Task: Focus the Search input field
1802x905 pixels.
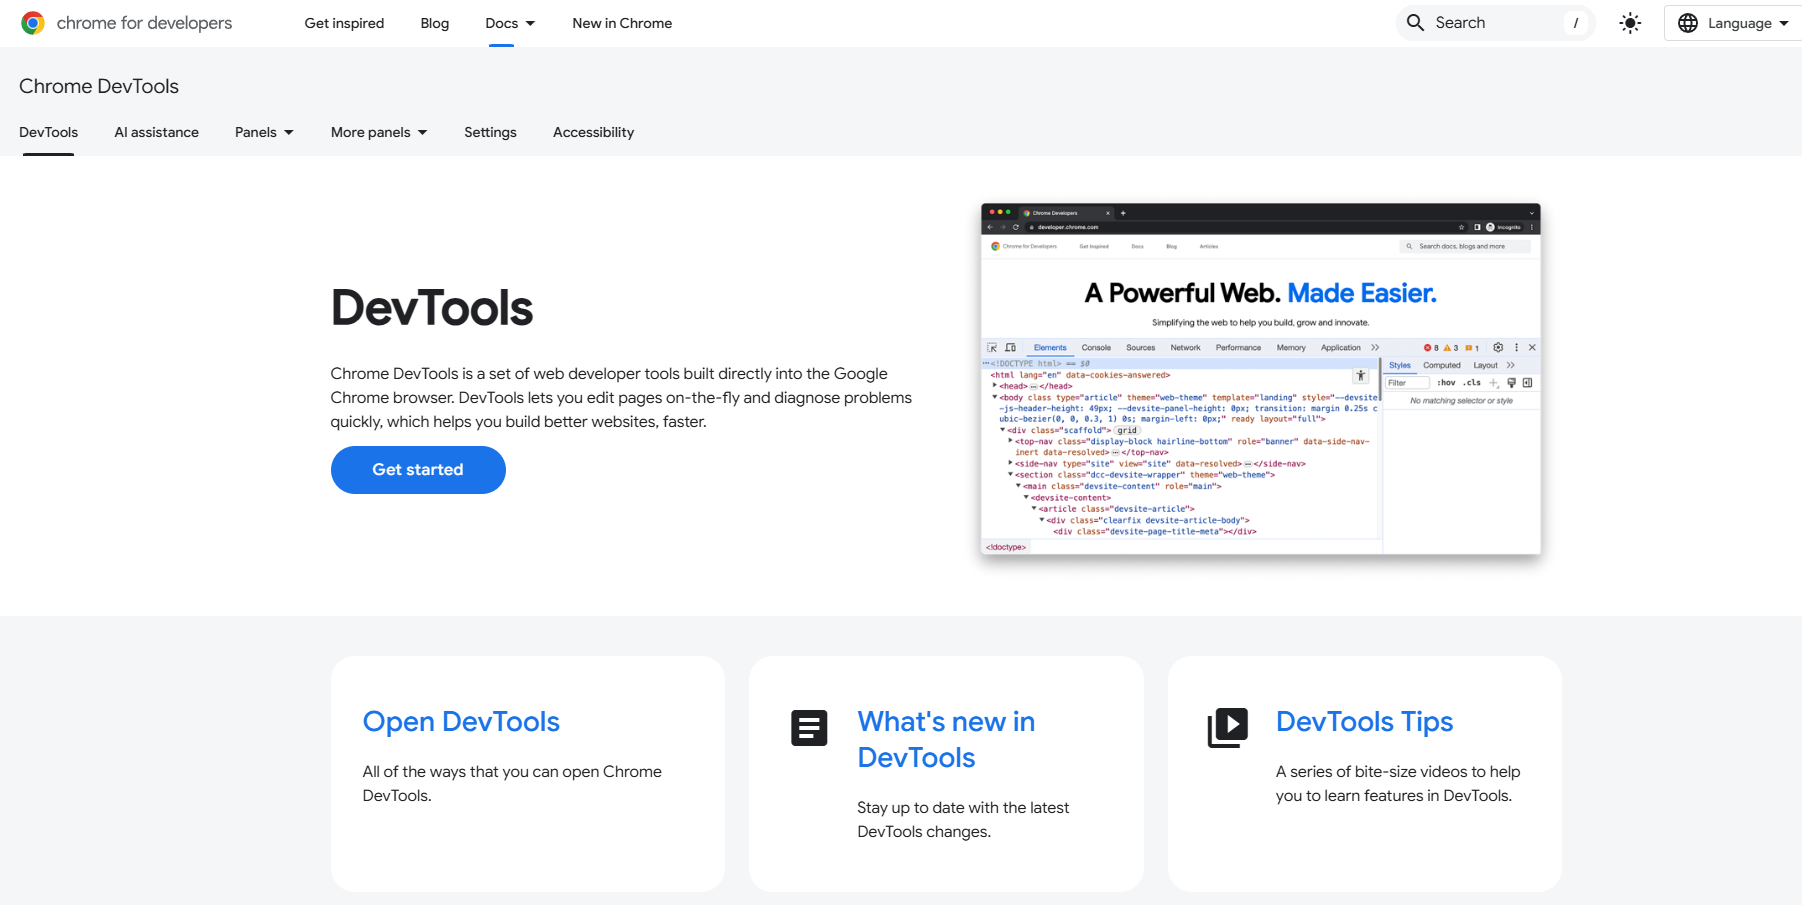Action: pyautogui.click(x=1494, y=23)
